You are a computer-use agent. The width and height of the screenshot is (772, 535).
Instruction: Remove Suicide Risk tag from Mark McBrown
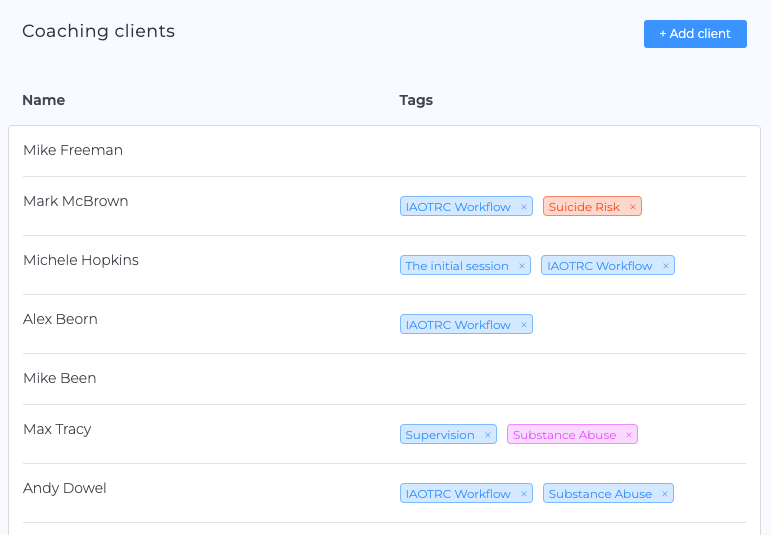pyautogui.click(x=633, y=207)
